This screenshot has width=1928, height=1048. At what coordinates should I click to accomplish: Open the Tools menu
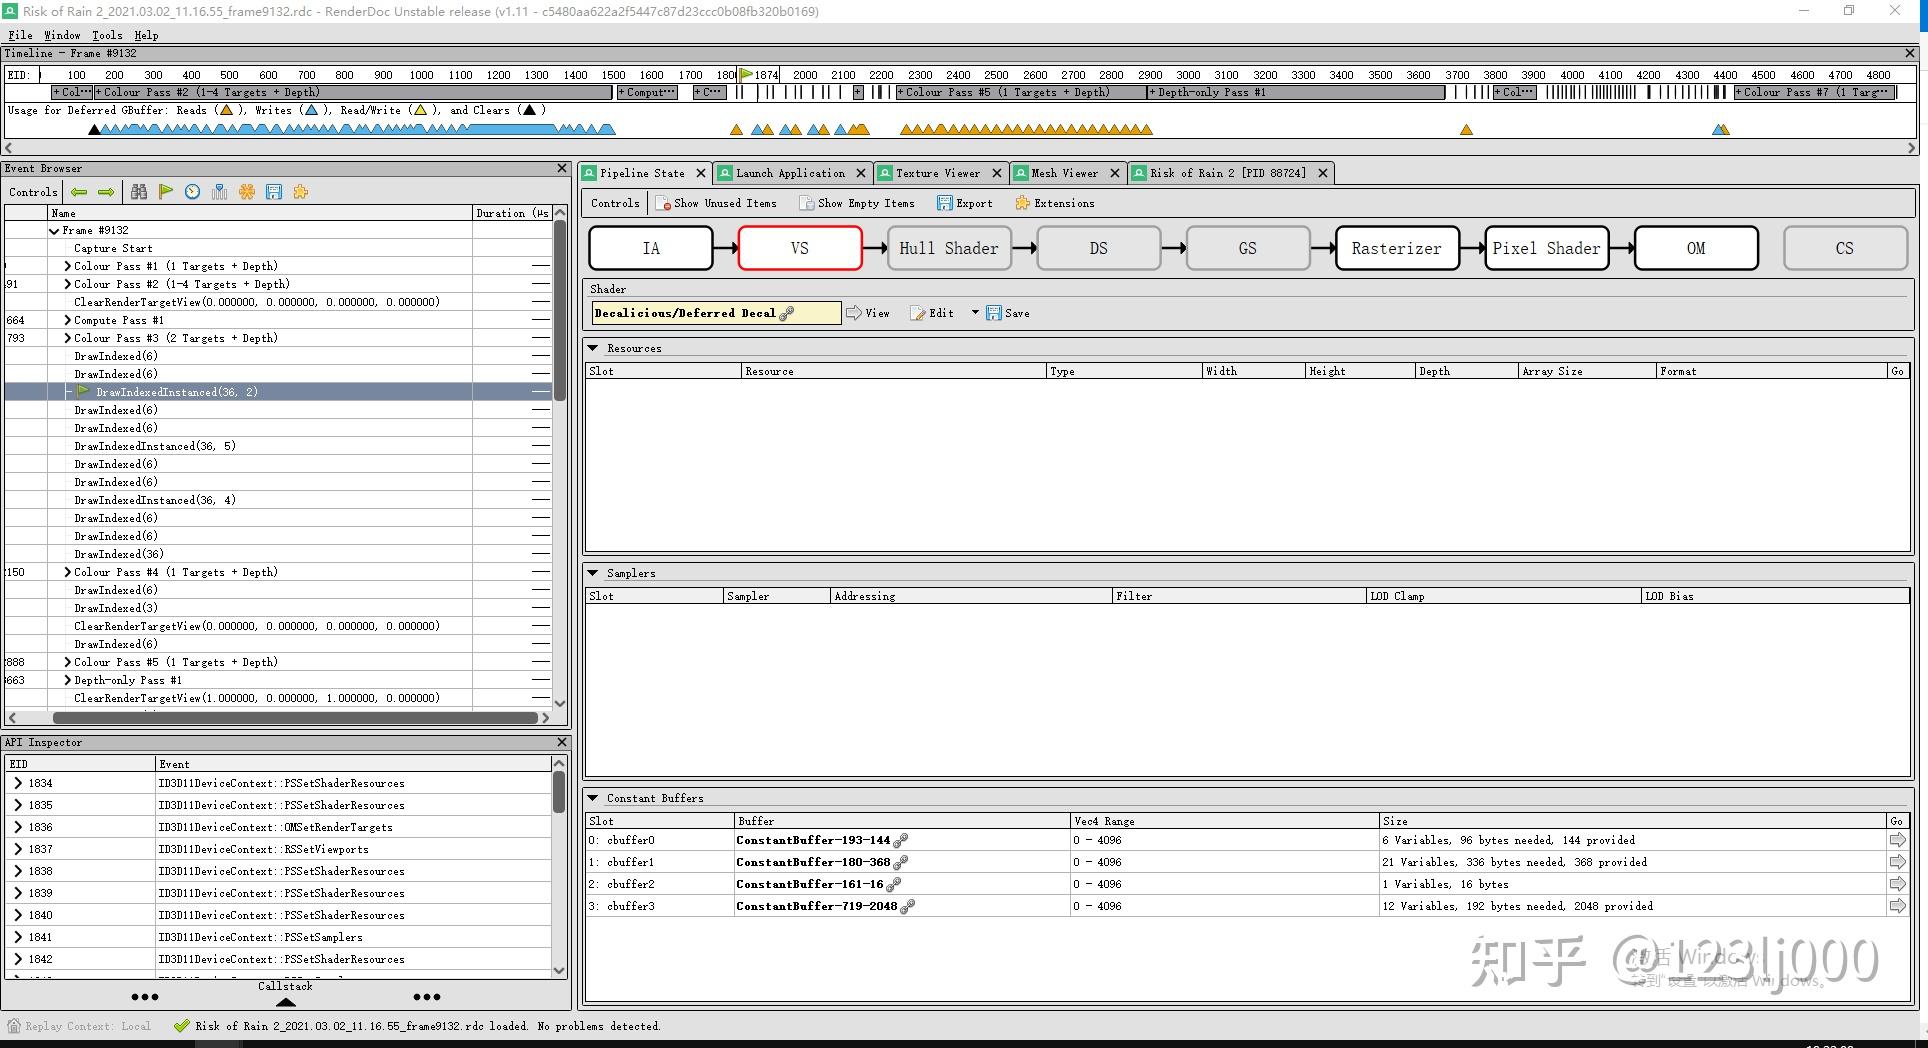107,35
